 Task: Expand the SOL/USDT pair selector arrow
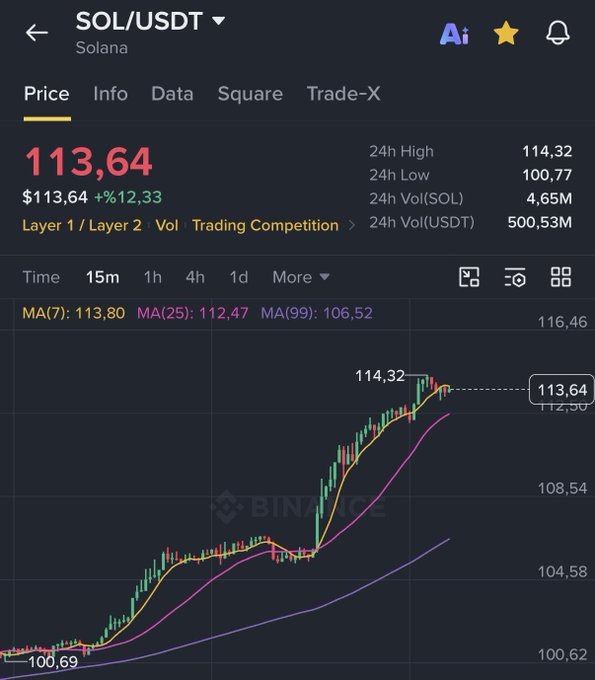coord(219,20)
